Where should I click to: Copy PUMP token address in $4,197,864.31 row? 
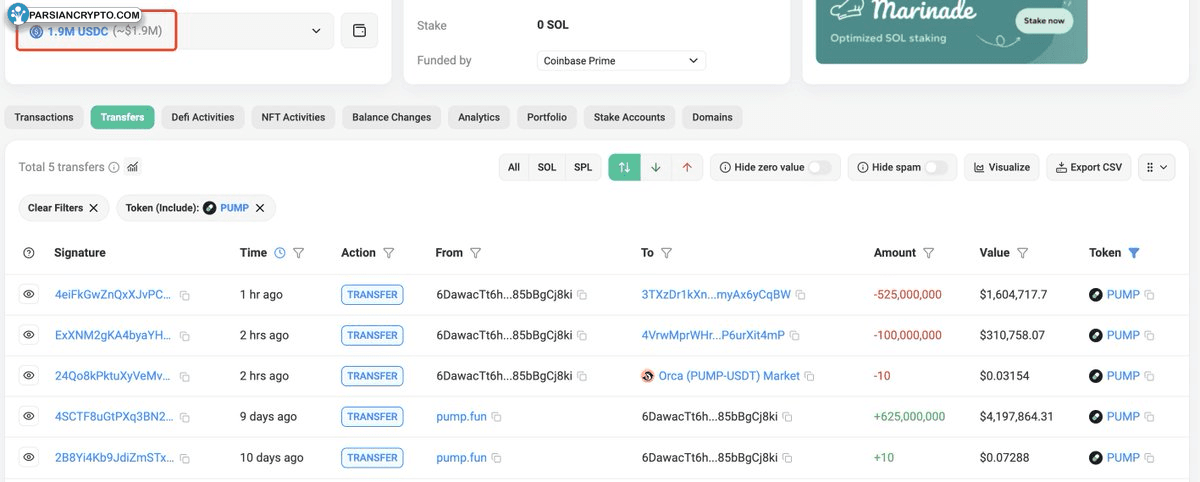1150,417
